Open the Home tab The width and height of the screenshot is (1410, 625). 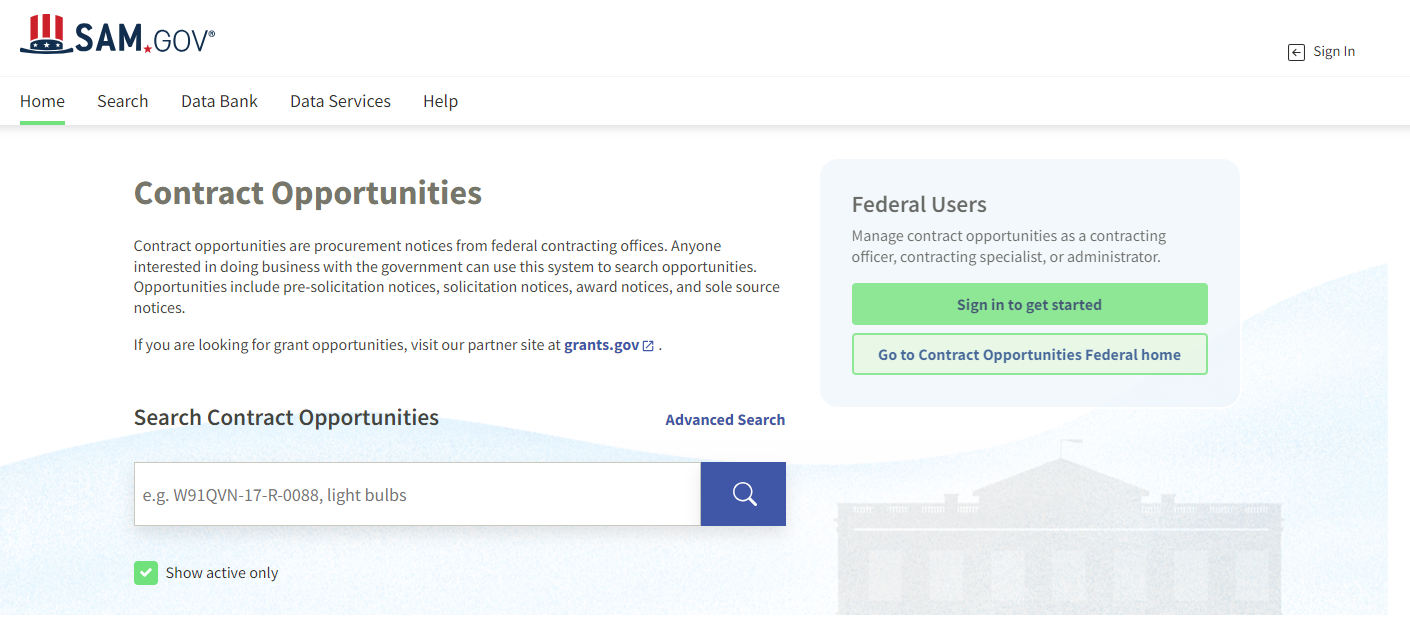(x=42, y=101)
